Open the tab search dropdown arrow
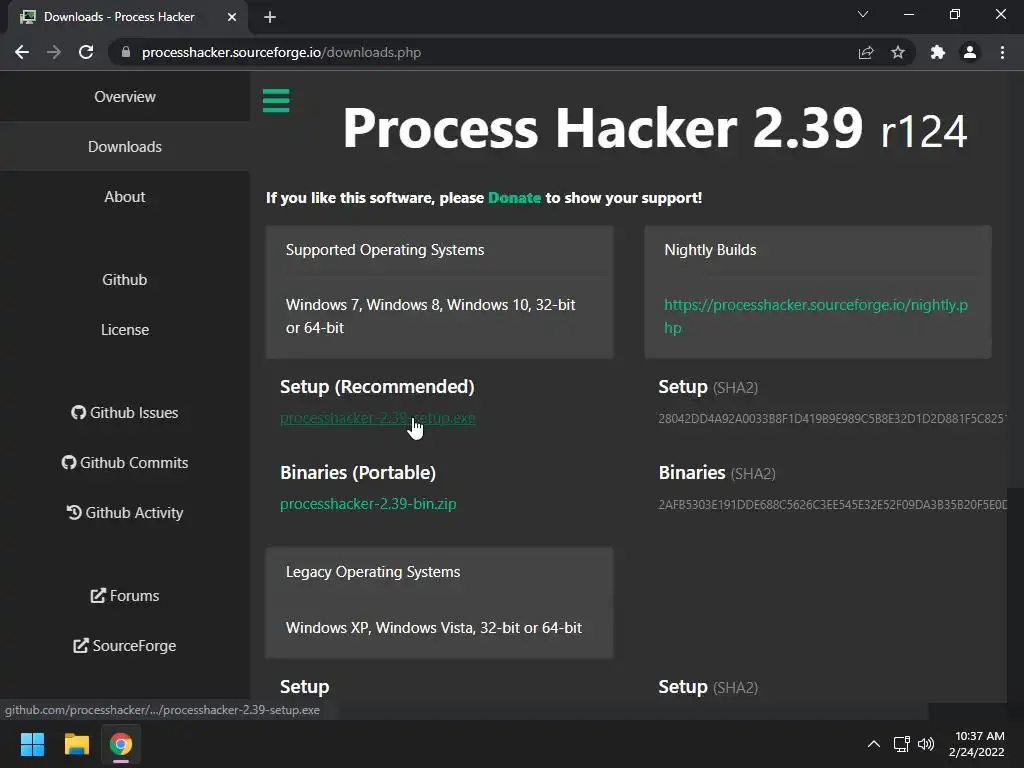1024x768 pixels. [x=863, y=15]
